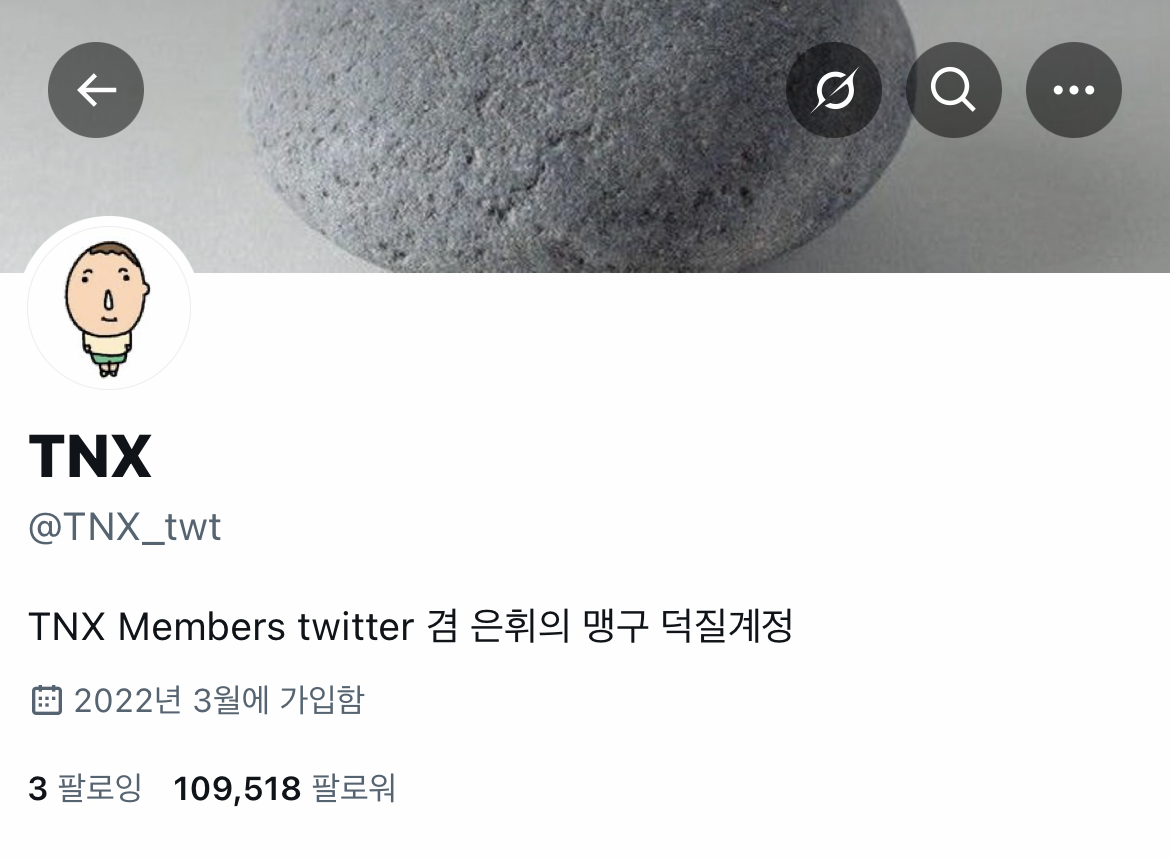Click the '2022년 3월에 가입함' join date
Screen dimensions: 1170x860
[219, 700]
